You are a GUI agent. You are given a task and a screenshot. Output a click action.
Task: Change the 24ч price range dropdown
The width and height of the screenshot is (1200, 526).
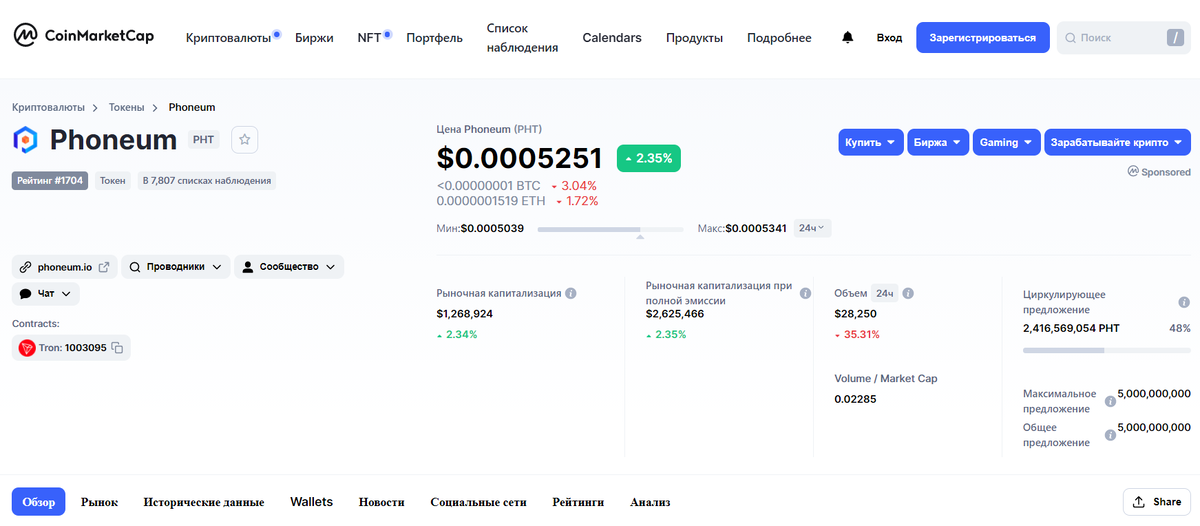coord(812,228)
